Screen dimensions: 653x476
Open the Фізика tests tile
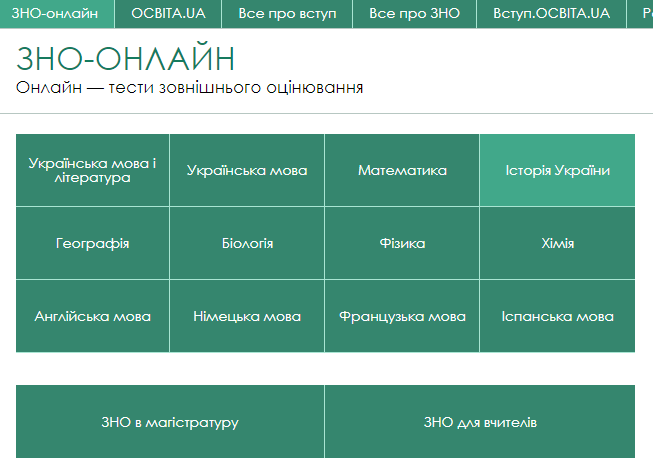click(x=402, y=243)
